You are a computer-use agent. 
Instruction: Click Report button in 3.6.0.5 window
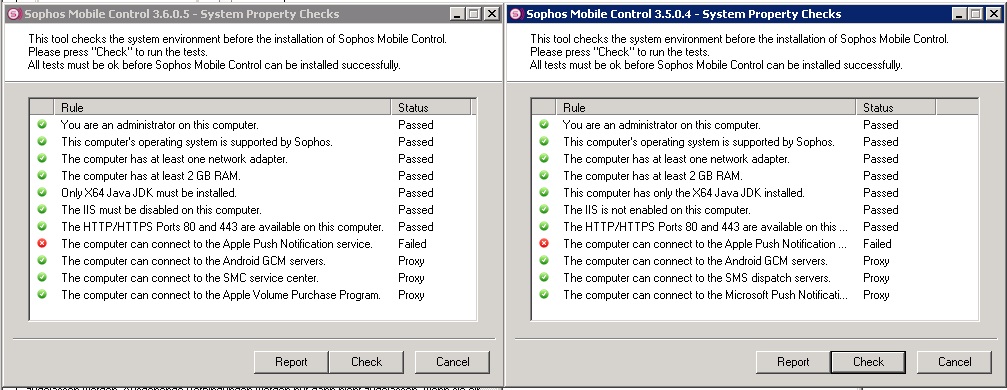point(291,362)
